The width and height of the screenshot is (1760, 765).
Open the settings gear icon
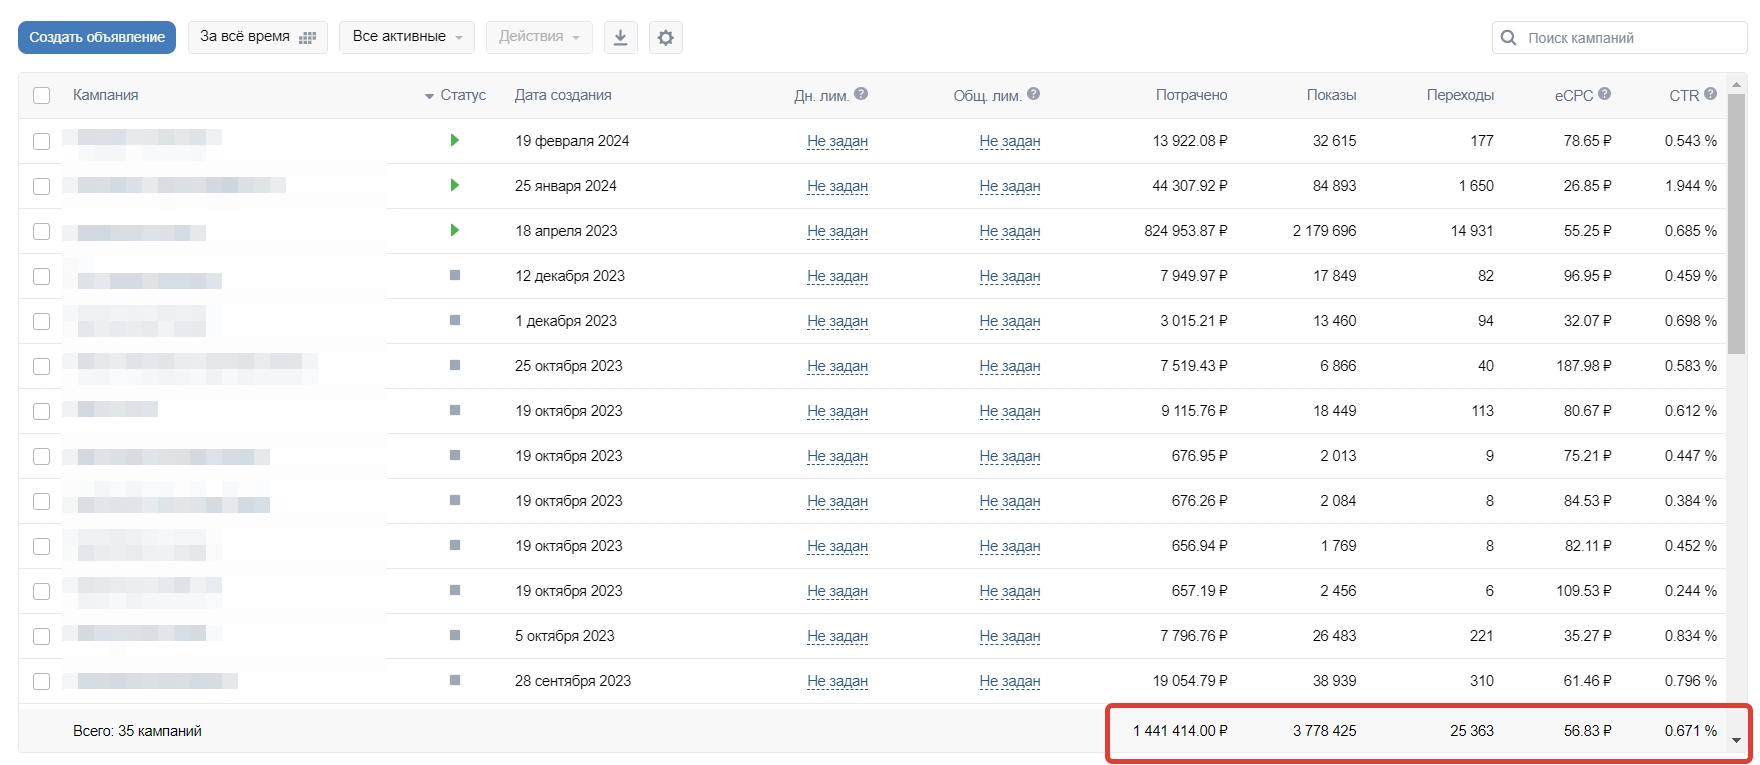tap(665, 38)
